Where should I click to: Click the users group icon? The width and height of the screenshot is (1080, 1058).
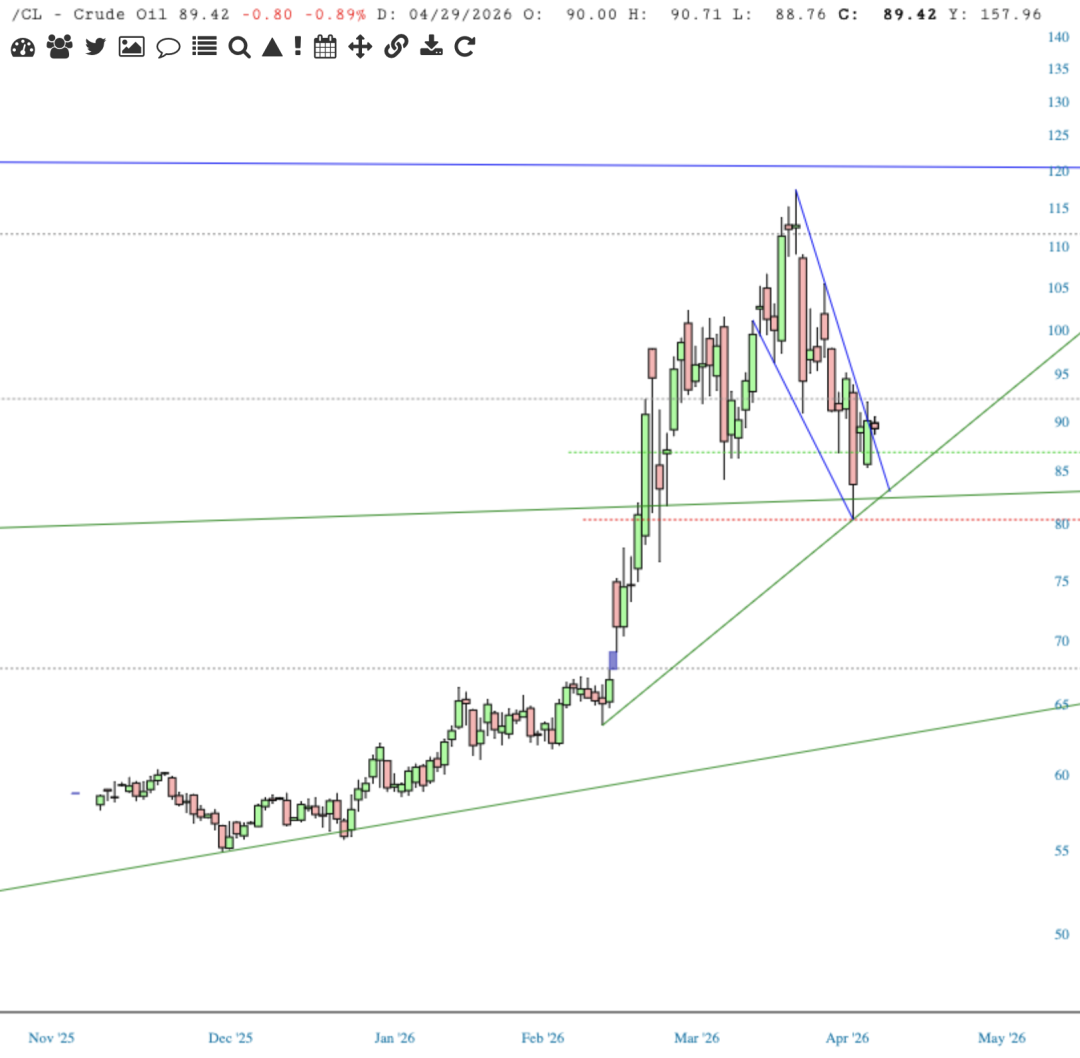[x=60, y=47]
